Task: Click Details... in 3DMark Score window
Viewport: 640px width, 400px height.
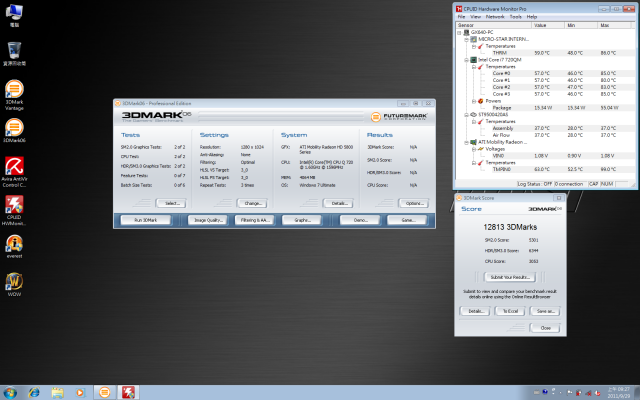Action: pyautogui.click(x=476, y=311)
